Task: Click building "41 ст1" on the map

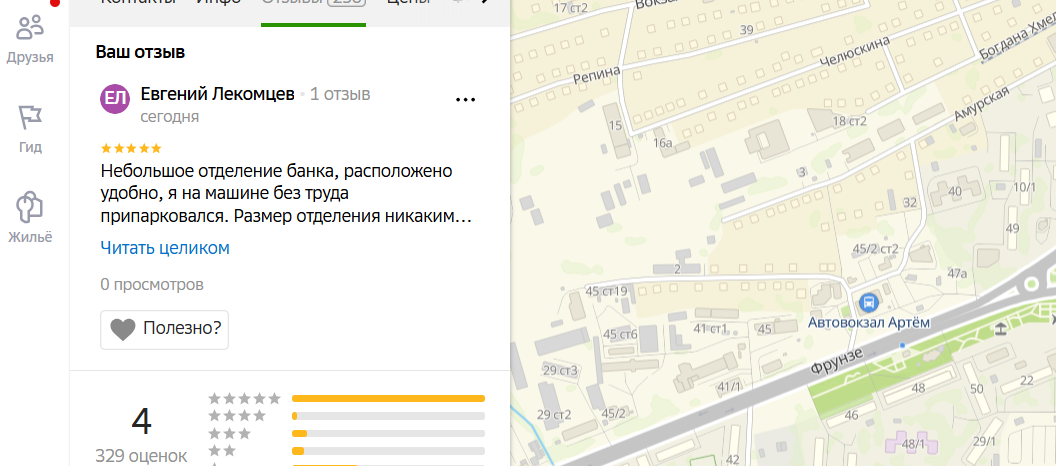Action: point(711,329)
